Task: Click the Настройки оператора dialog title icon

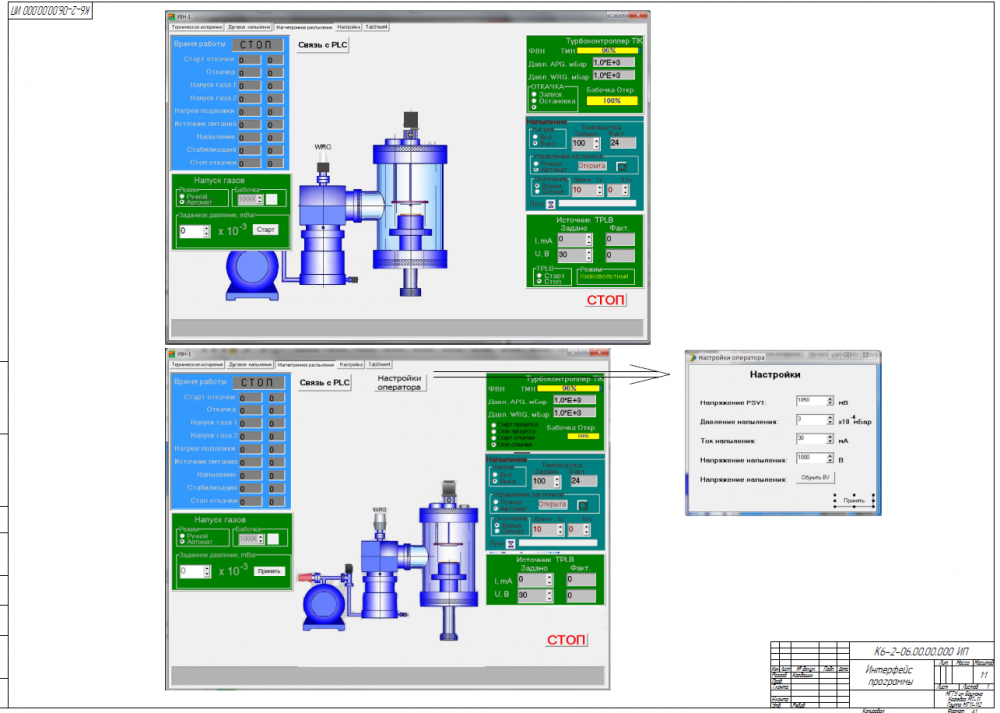Action: pyautogui.click(x=693, y=358)
